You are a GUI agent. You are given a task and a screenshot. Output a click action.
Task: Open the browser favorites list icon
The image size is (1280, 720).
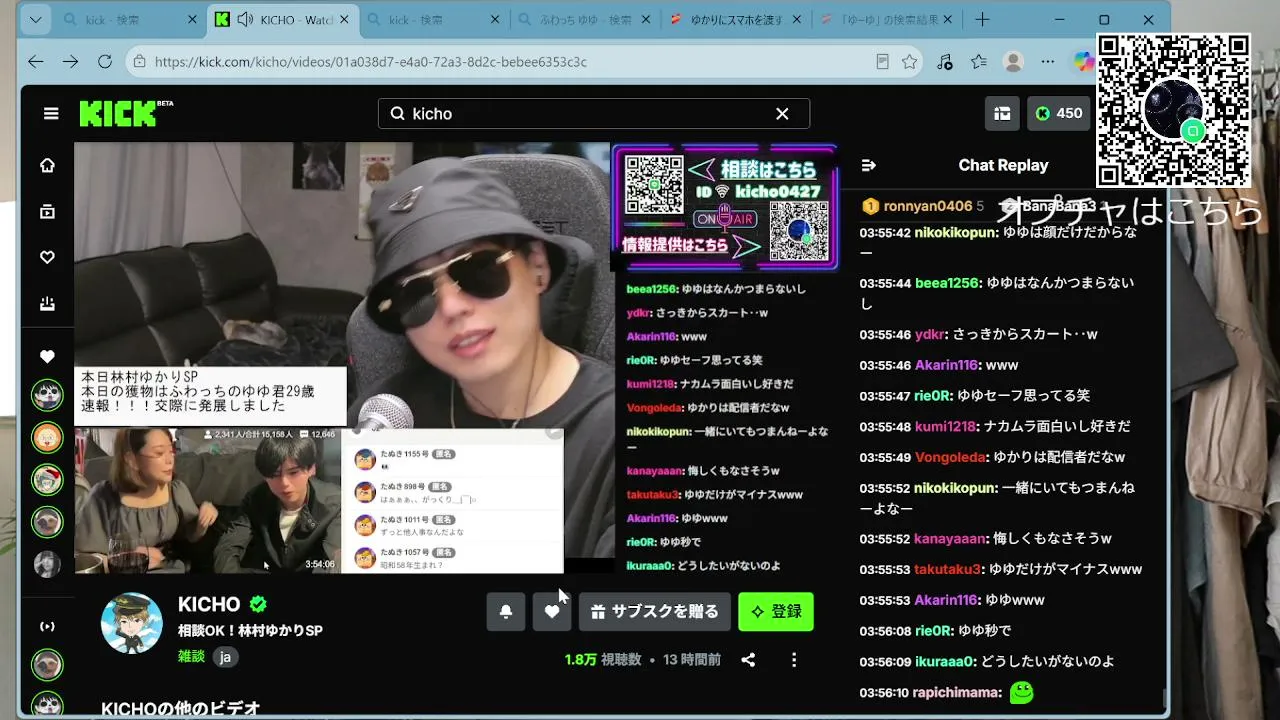point(979,62)
